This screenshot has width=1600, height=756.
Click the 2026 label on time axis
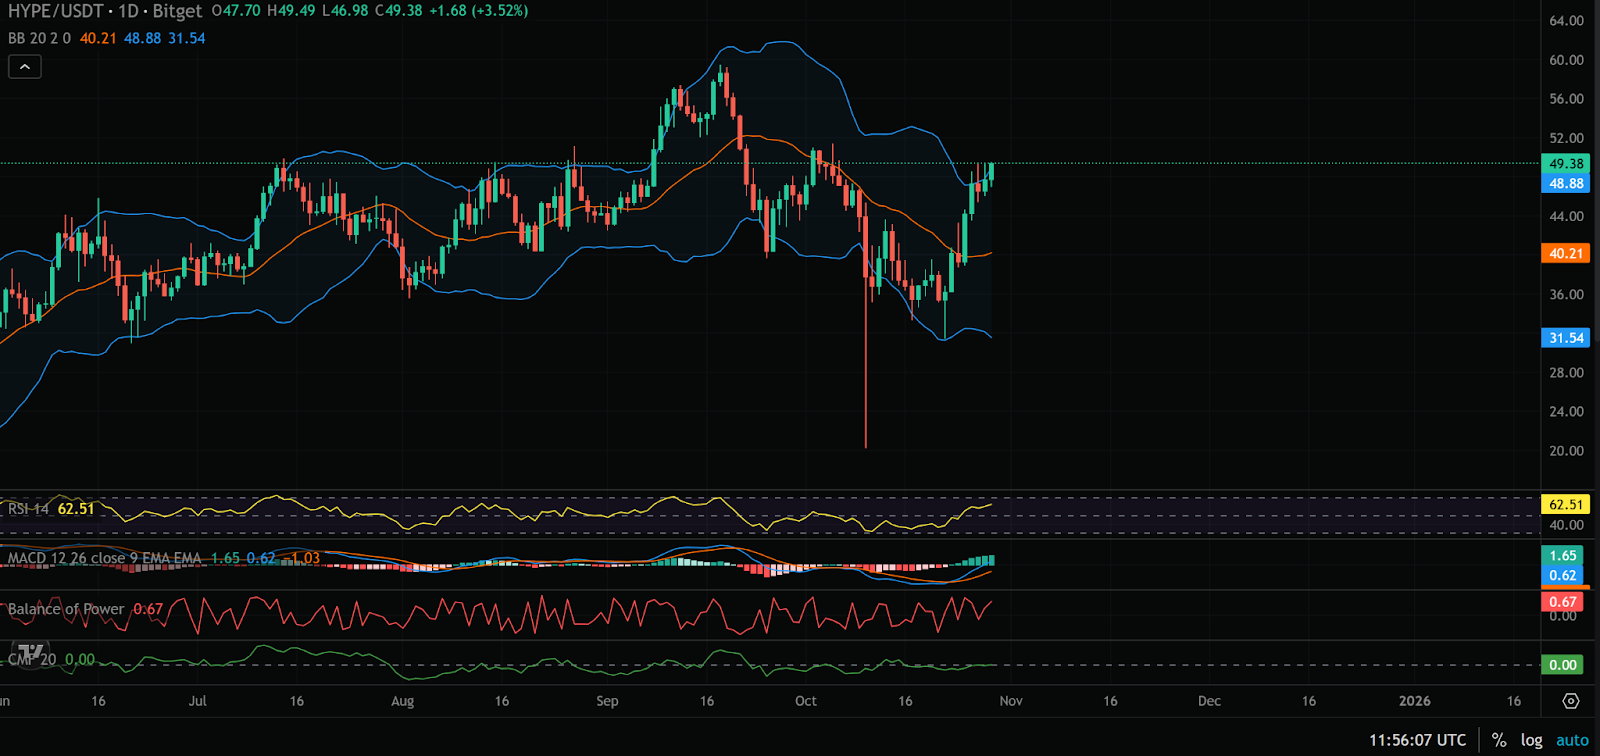pyautogui.click(x=1414, y=701)
